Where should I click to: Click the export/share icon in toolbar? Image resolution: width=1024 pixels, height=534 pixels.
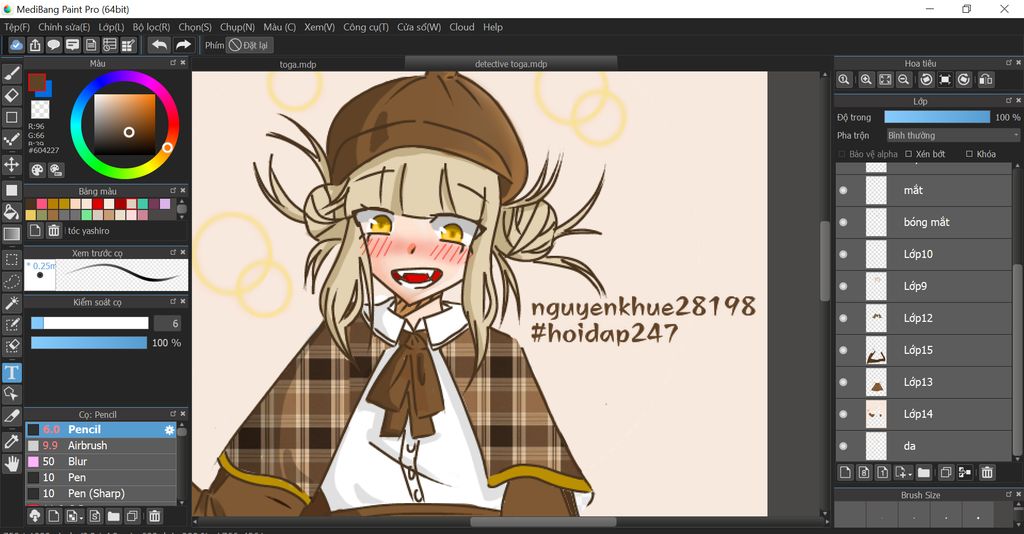(35, 45)
